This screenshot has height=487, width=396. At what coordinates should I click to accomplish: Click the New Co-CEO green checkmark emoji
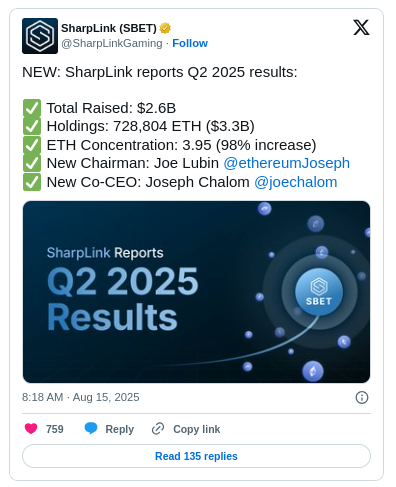coord(32,182)
